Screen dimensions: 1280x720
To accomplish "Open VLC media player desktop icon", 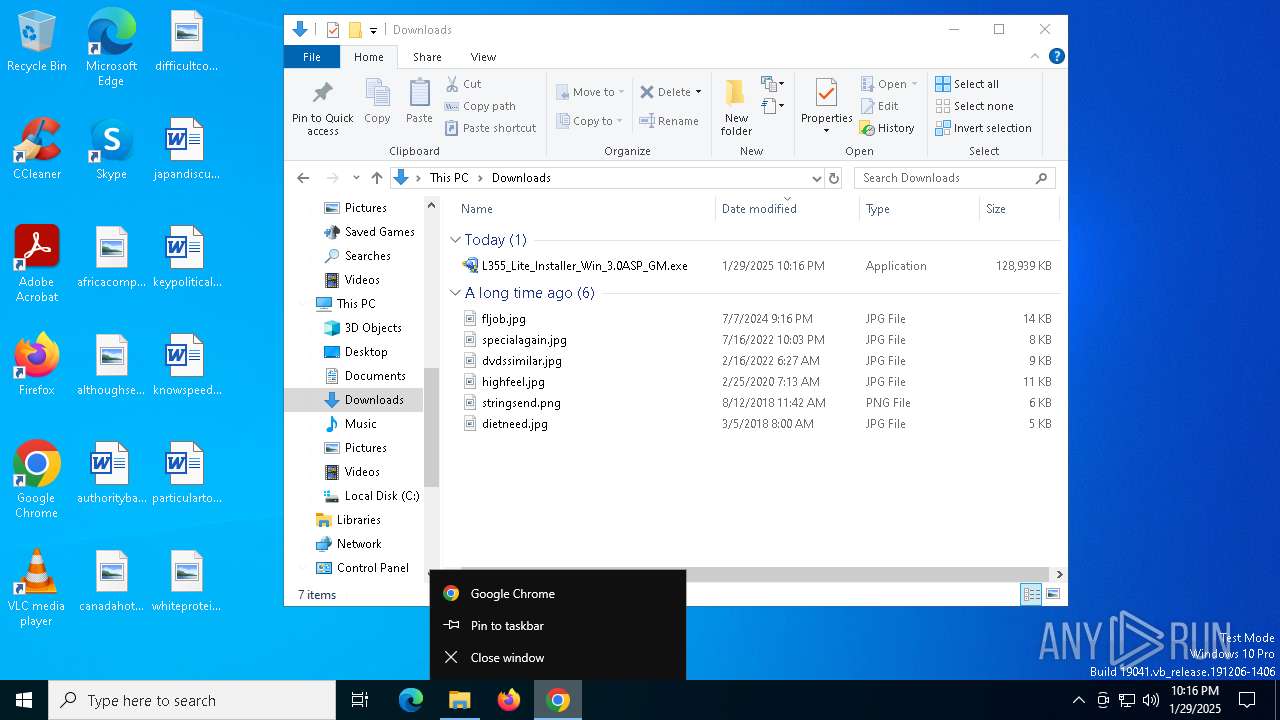I will pyautogui.click(x=36, y=588).
